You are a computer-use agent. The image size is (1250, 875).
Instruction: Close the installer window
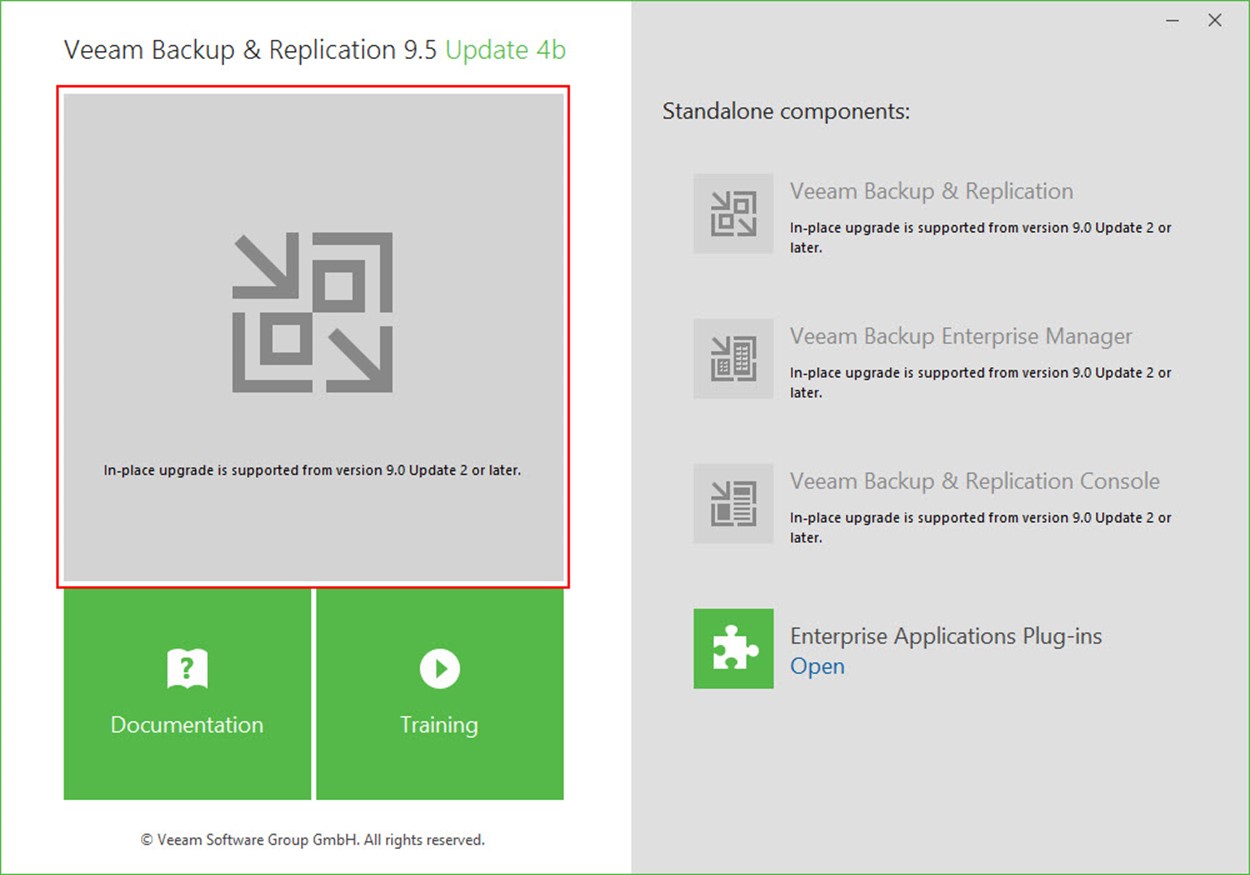(x=1215, y=20)
